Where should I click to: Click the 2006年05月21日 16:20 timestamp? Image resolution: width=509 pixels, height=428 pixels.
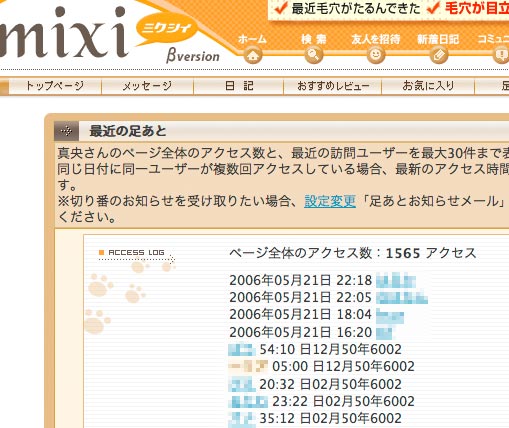tap(300, 332)
